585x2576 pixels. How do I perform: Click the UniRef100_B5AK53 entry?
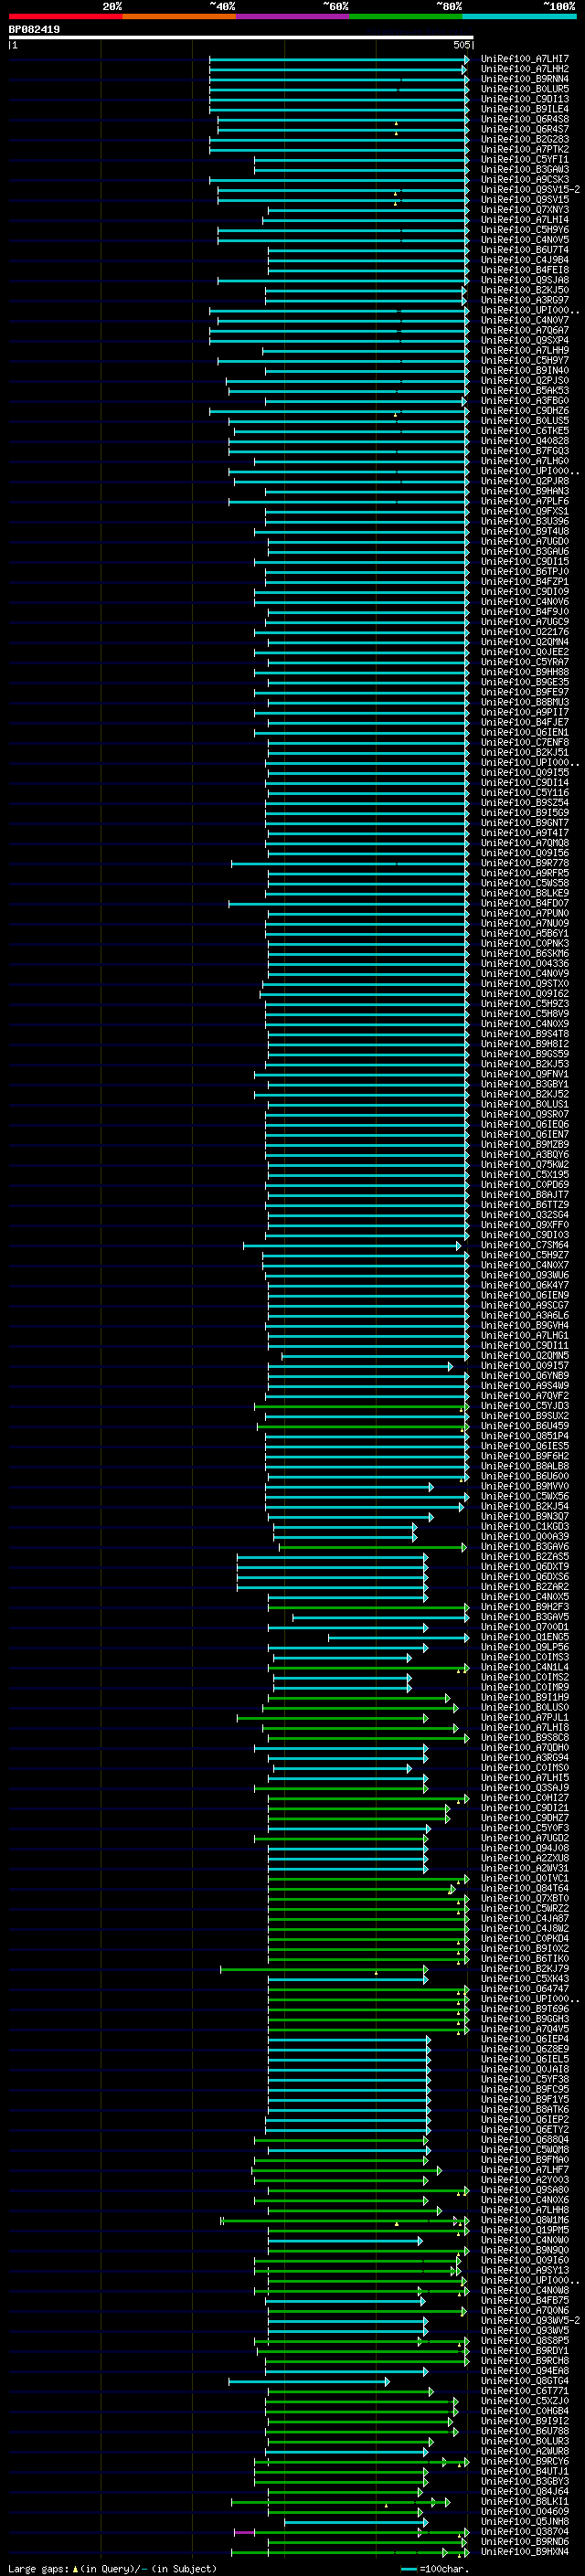(x=524, y=391)
